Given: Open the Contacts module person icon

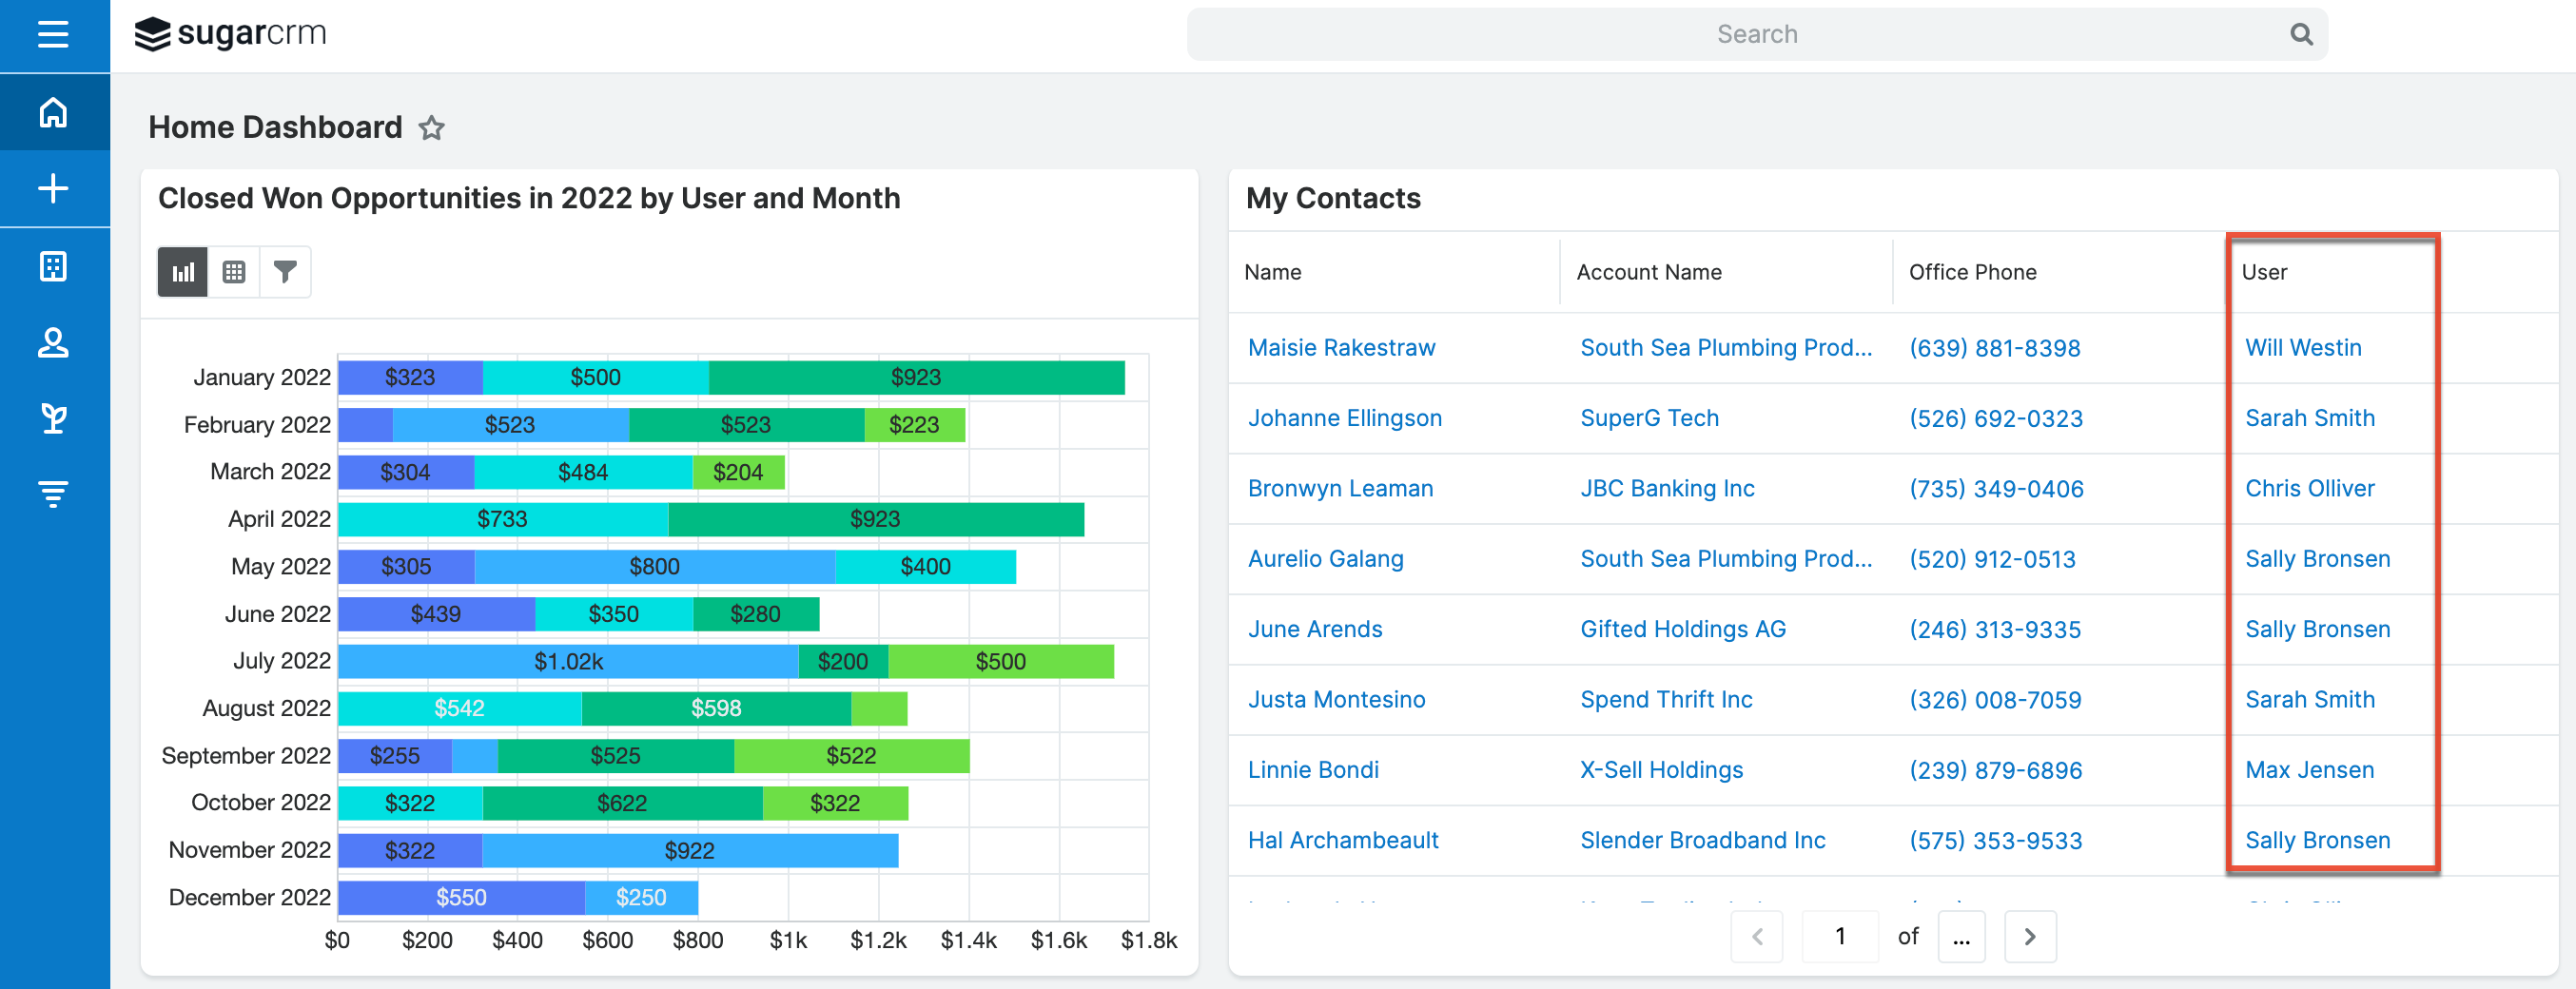Looking at the screenshot, I should point(51,342).
